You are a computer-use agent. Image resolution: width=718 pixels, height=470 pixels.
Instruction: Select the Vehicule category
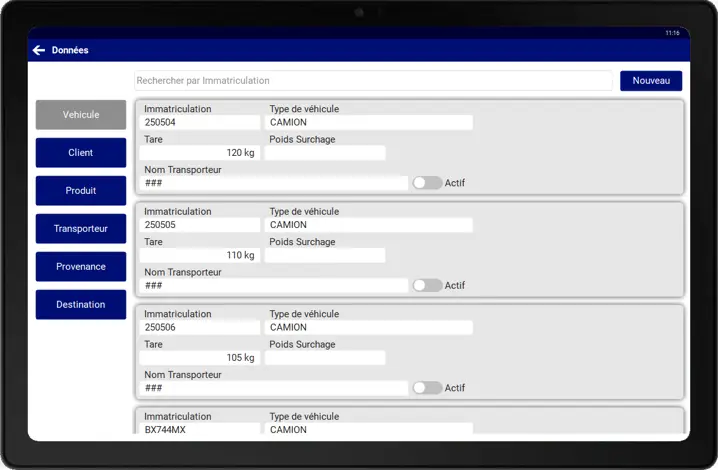click(81, 115)
